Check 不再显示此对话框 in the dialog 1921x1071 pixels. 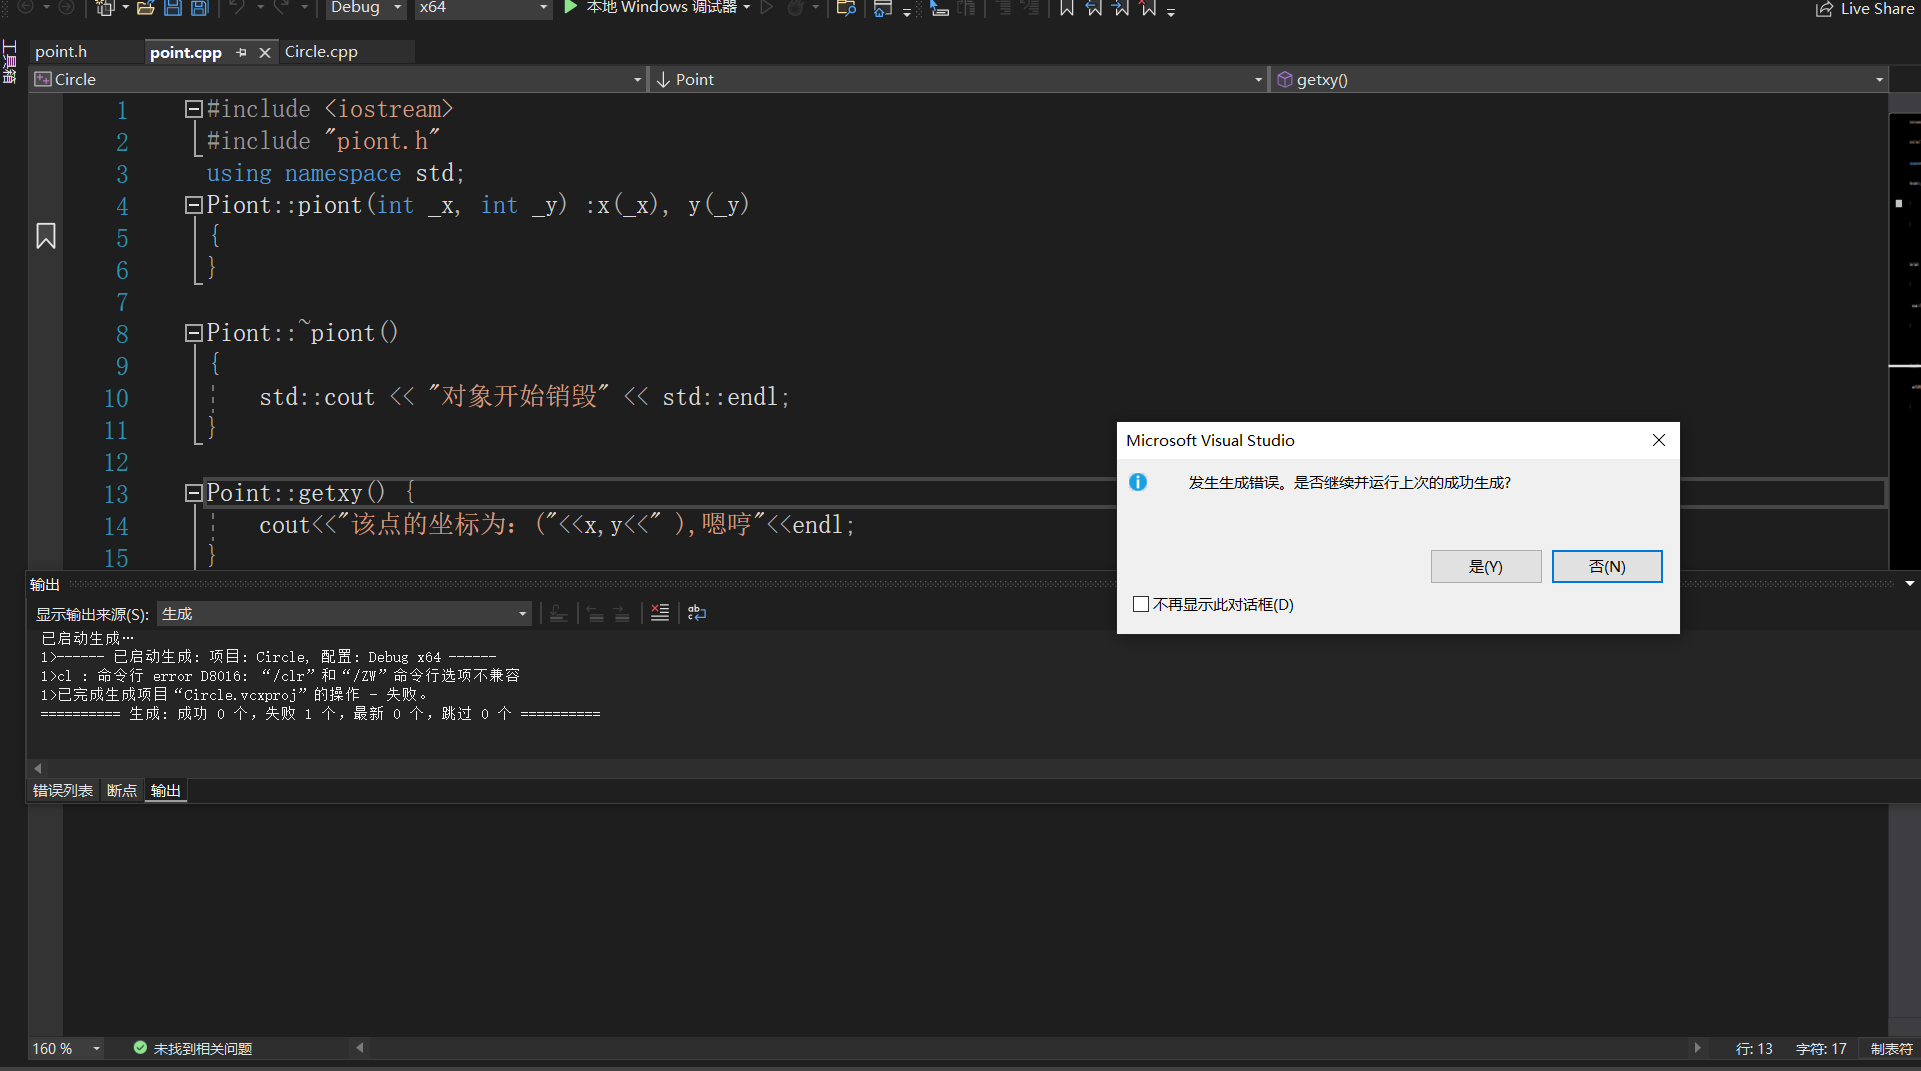tap(1141, 604)
